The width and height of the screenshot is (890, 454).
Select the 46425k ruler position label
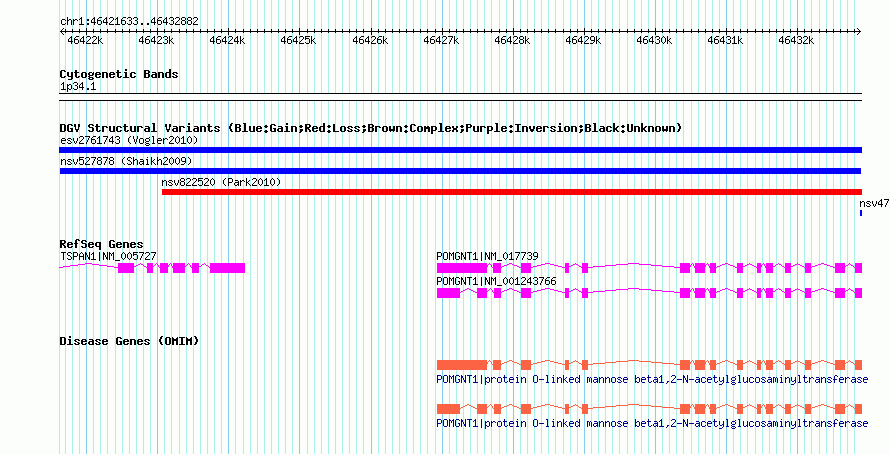[x=299, y=40]
